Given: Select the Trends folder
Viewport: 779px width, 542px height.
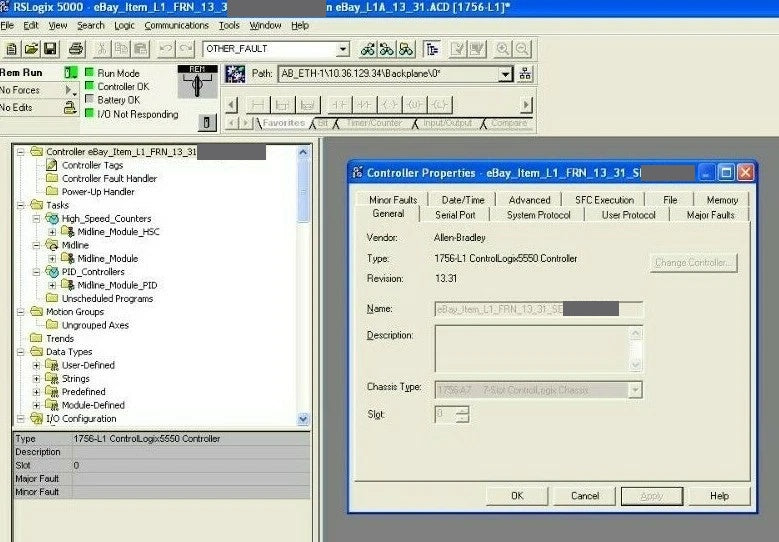Looking at the screenshot, I should (60, 339).
